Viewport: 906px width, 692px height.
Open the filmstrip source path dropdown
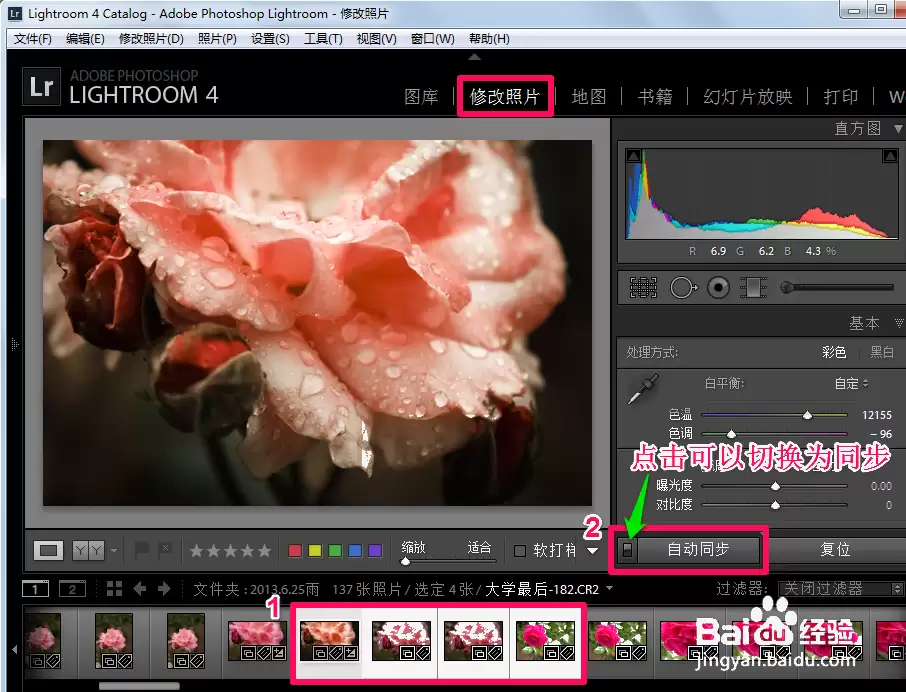(x=610, y=589)
